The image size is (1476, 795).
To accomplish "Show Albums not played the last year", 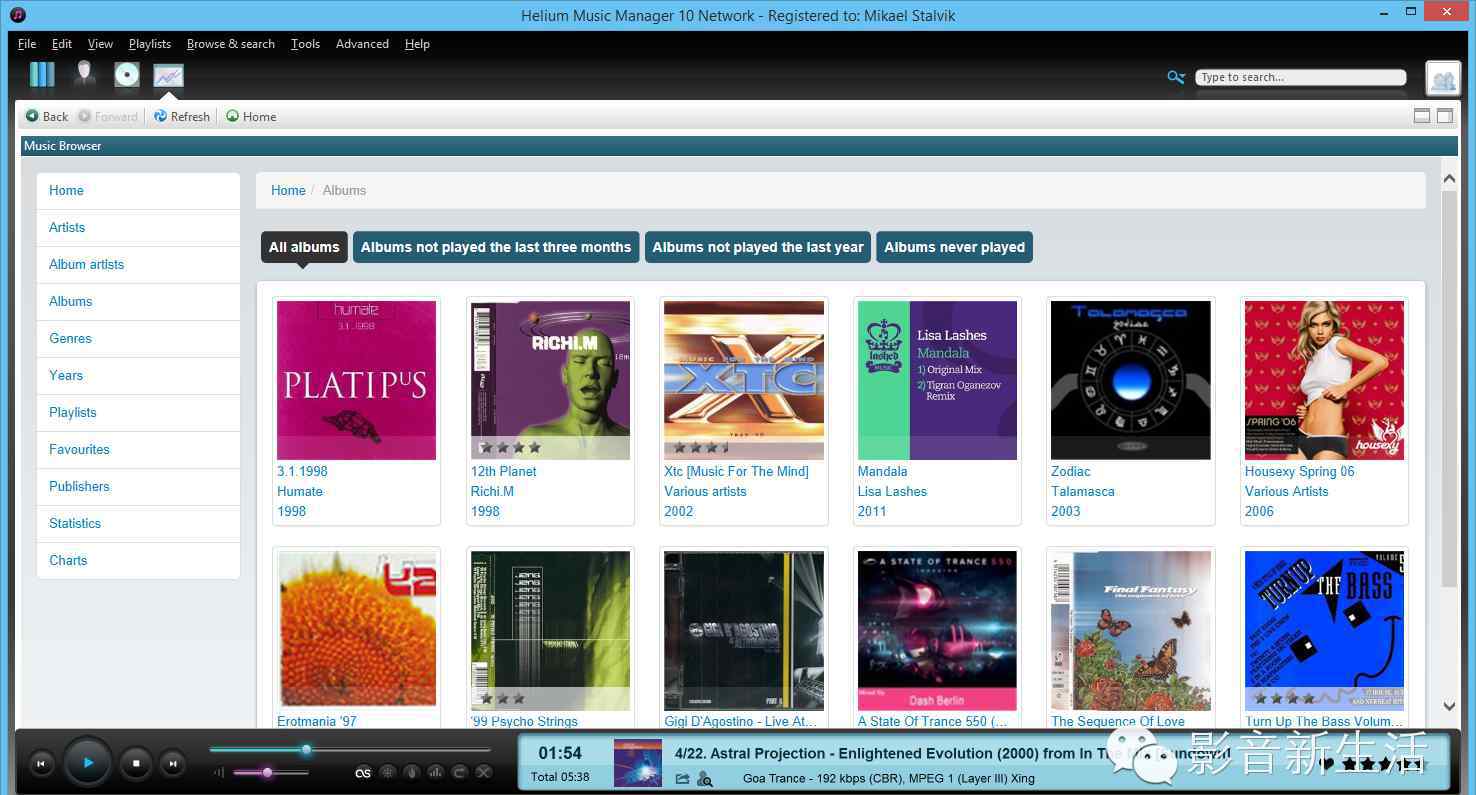I will [x=758, y=247].
